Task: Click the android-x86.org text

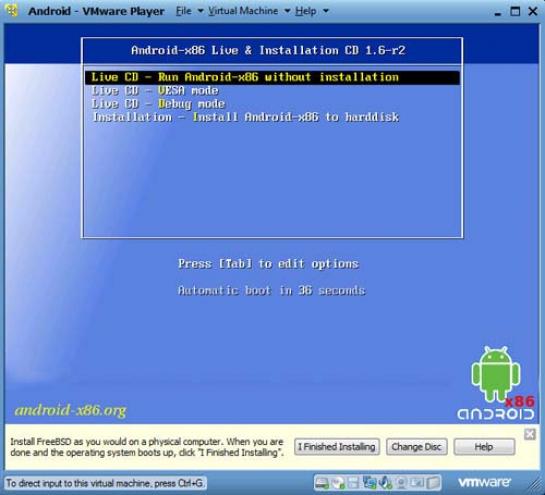Action: [x=71, y=411]
